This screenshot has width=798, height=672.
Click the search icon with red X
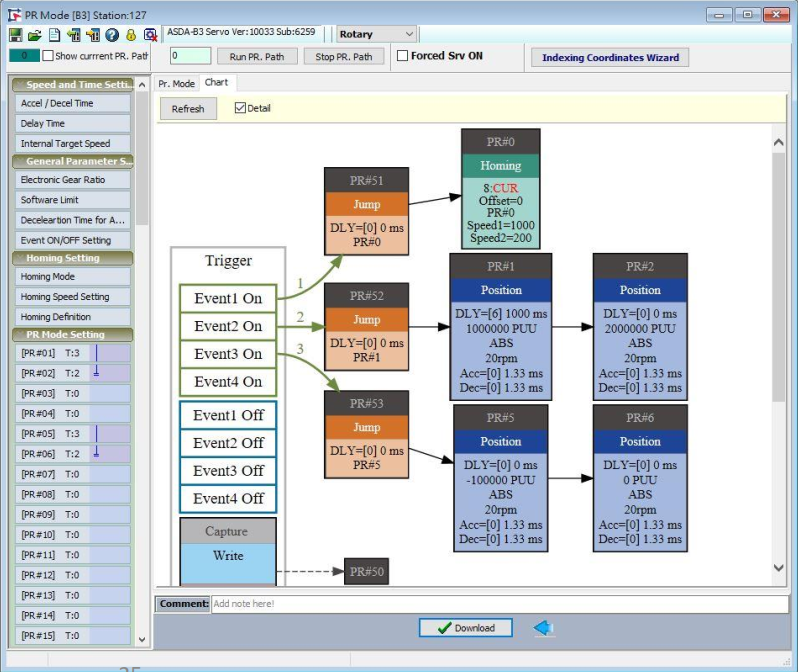pyautogui.click(x=150, y=35)
